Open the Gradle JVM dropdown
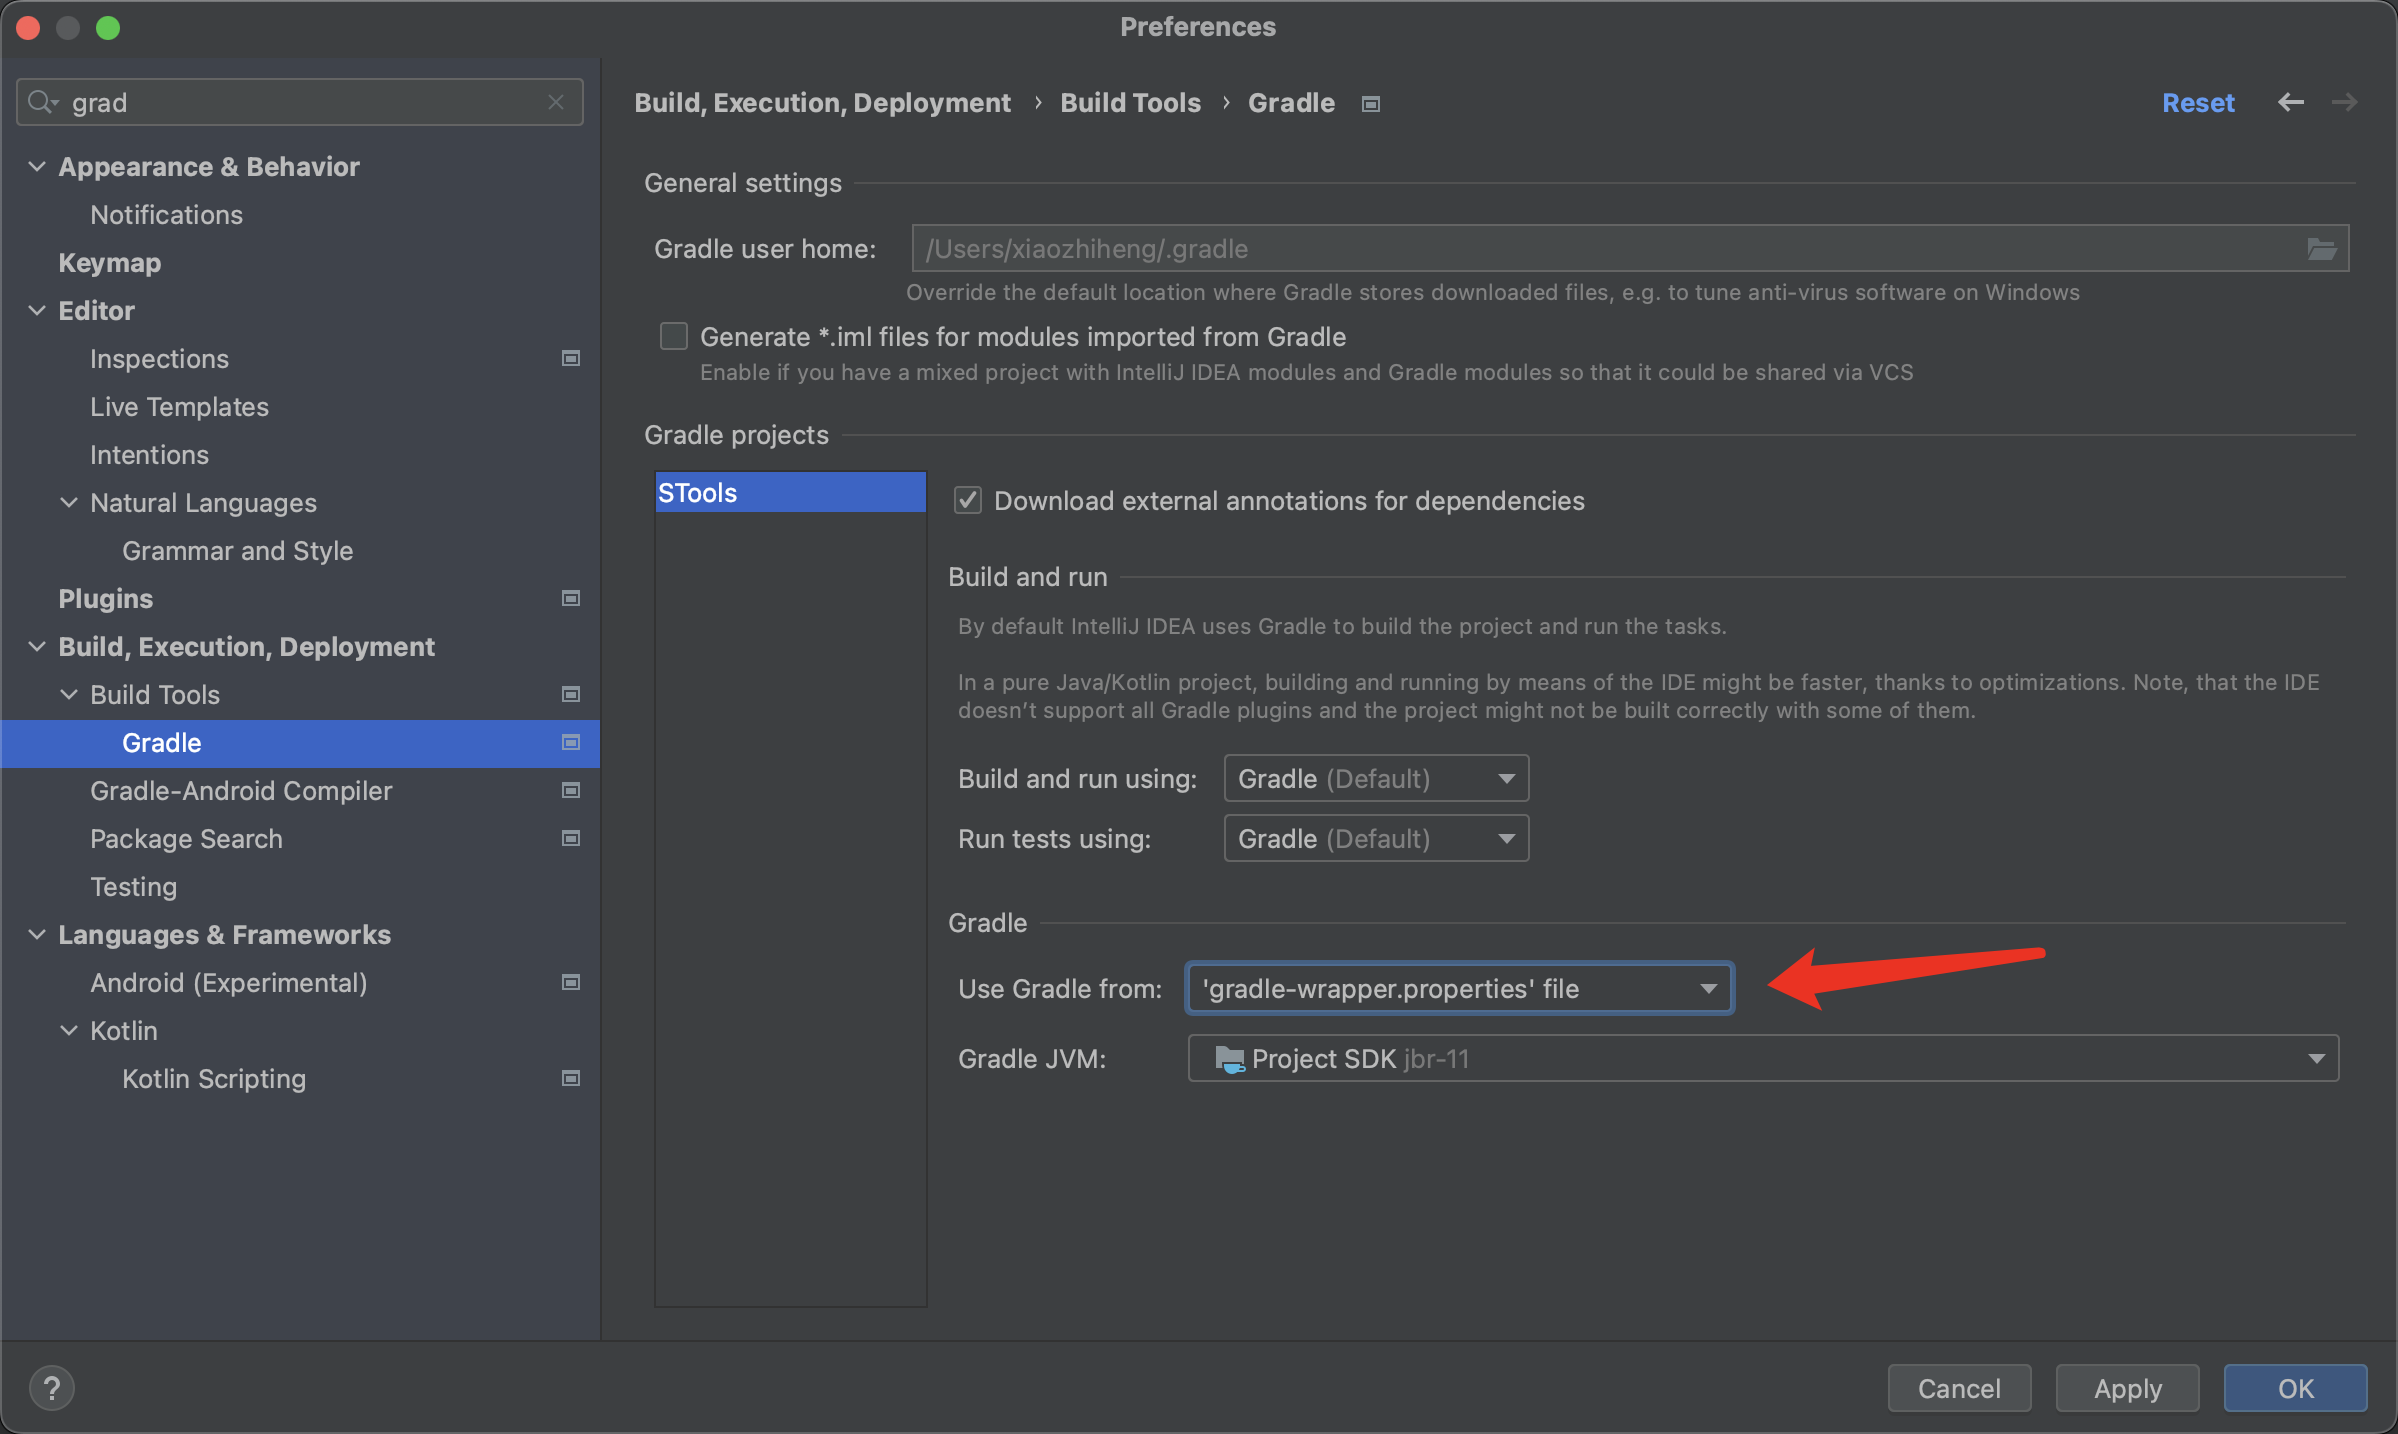This screenshot has width=2398, height=1434. coord(1763,1058)
